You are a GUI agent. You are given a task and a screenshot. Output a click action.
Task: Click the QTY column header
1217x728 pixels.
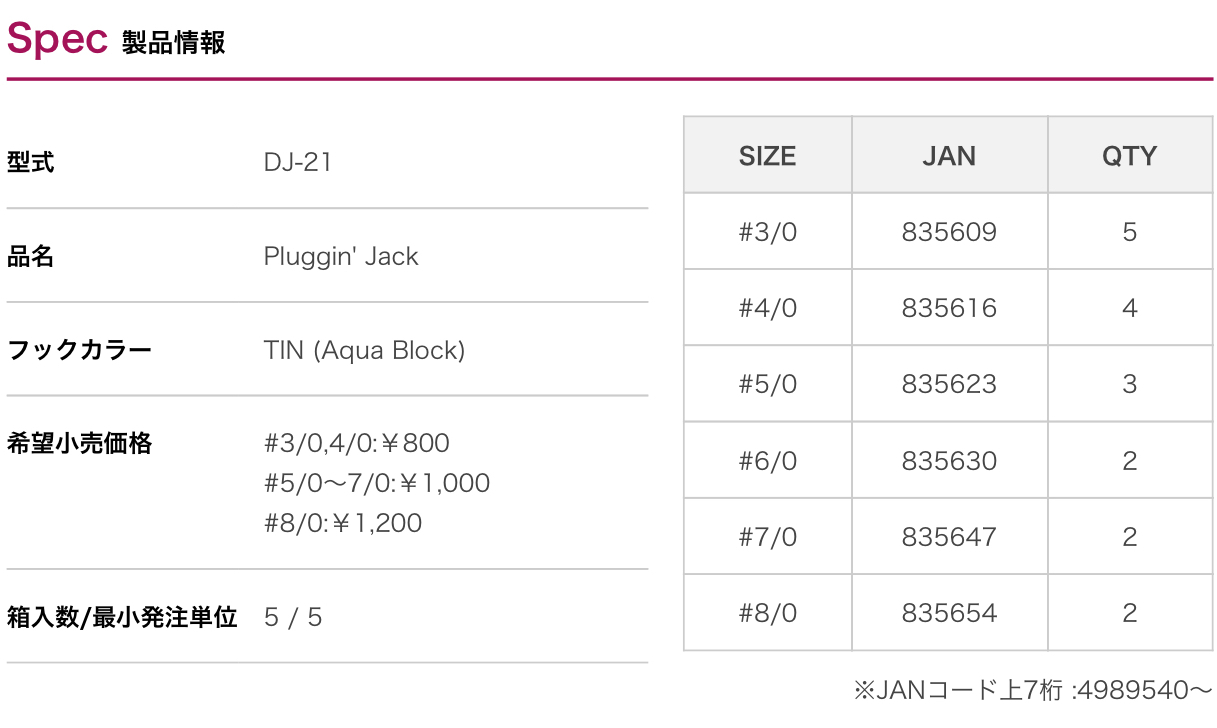[x=1129, y=156]
